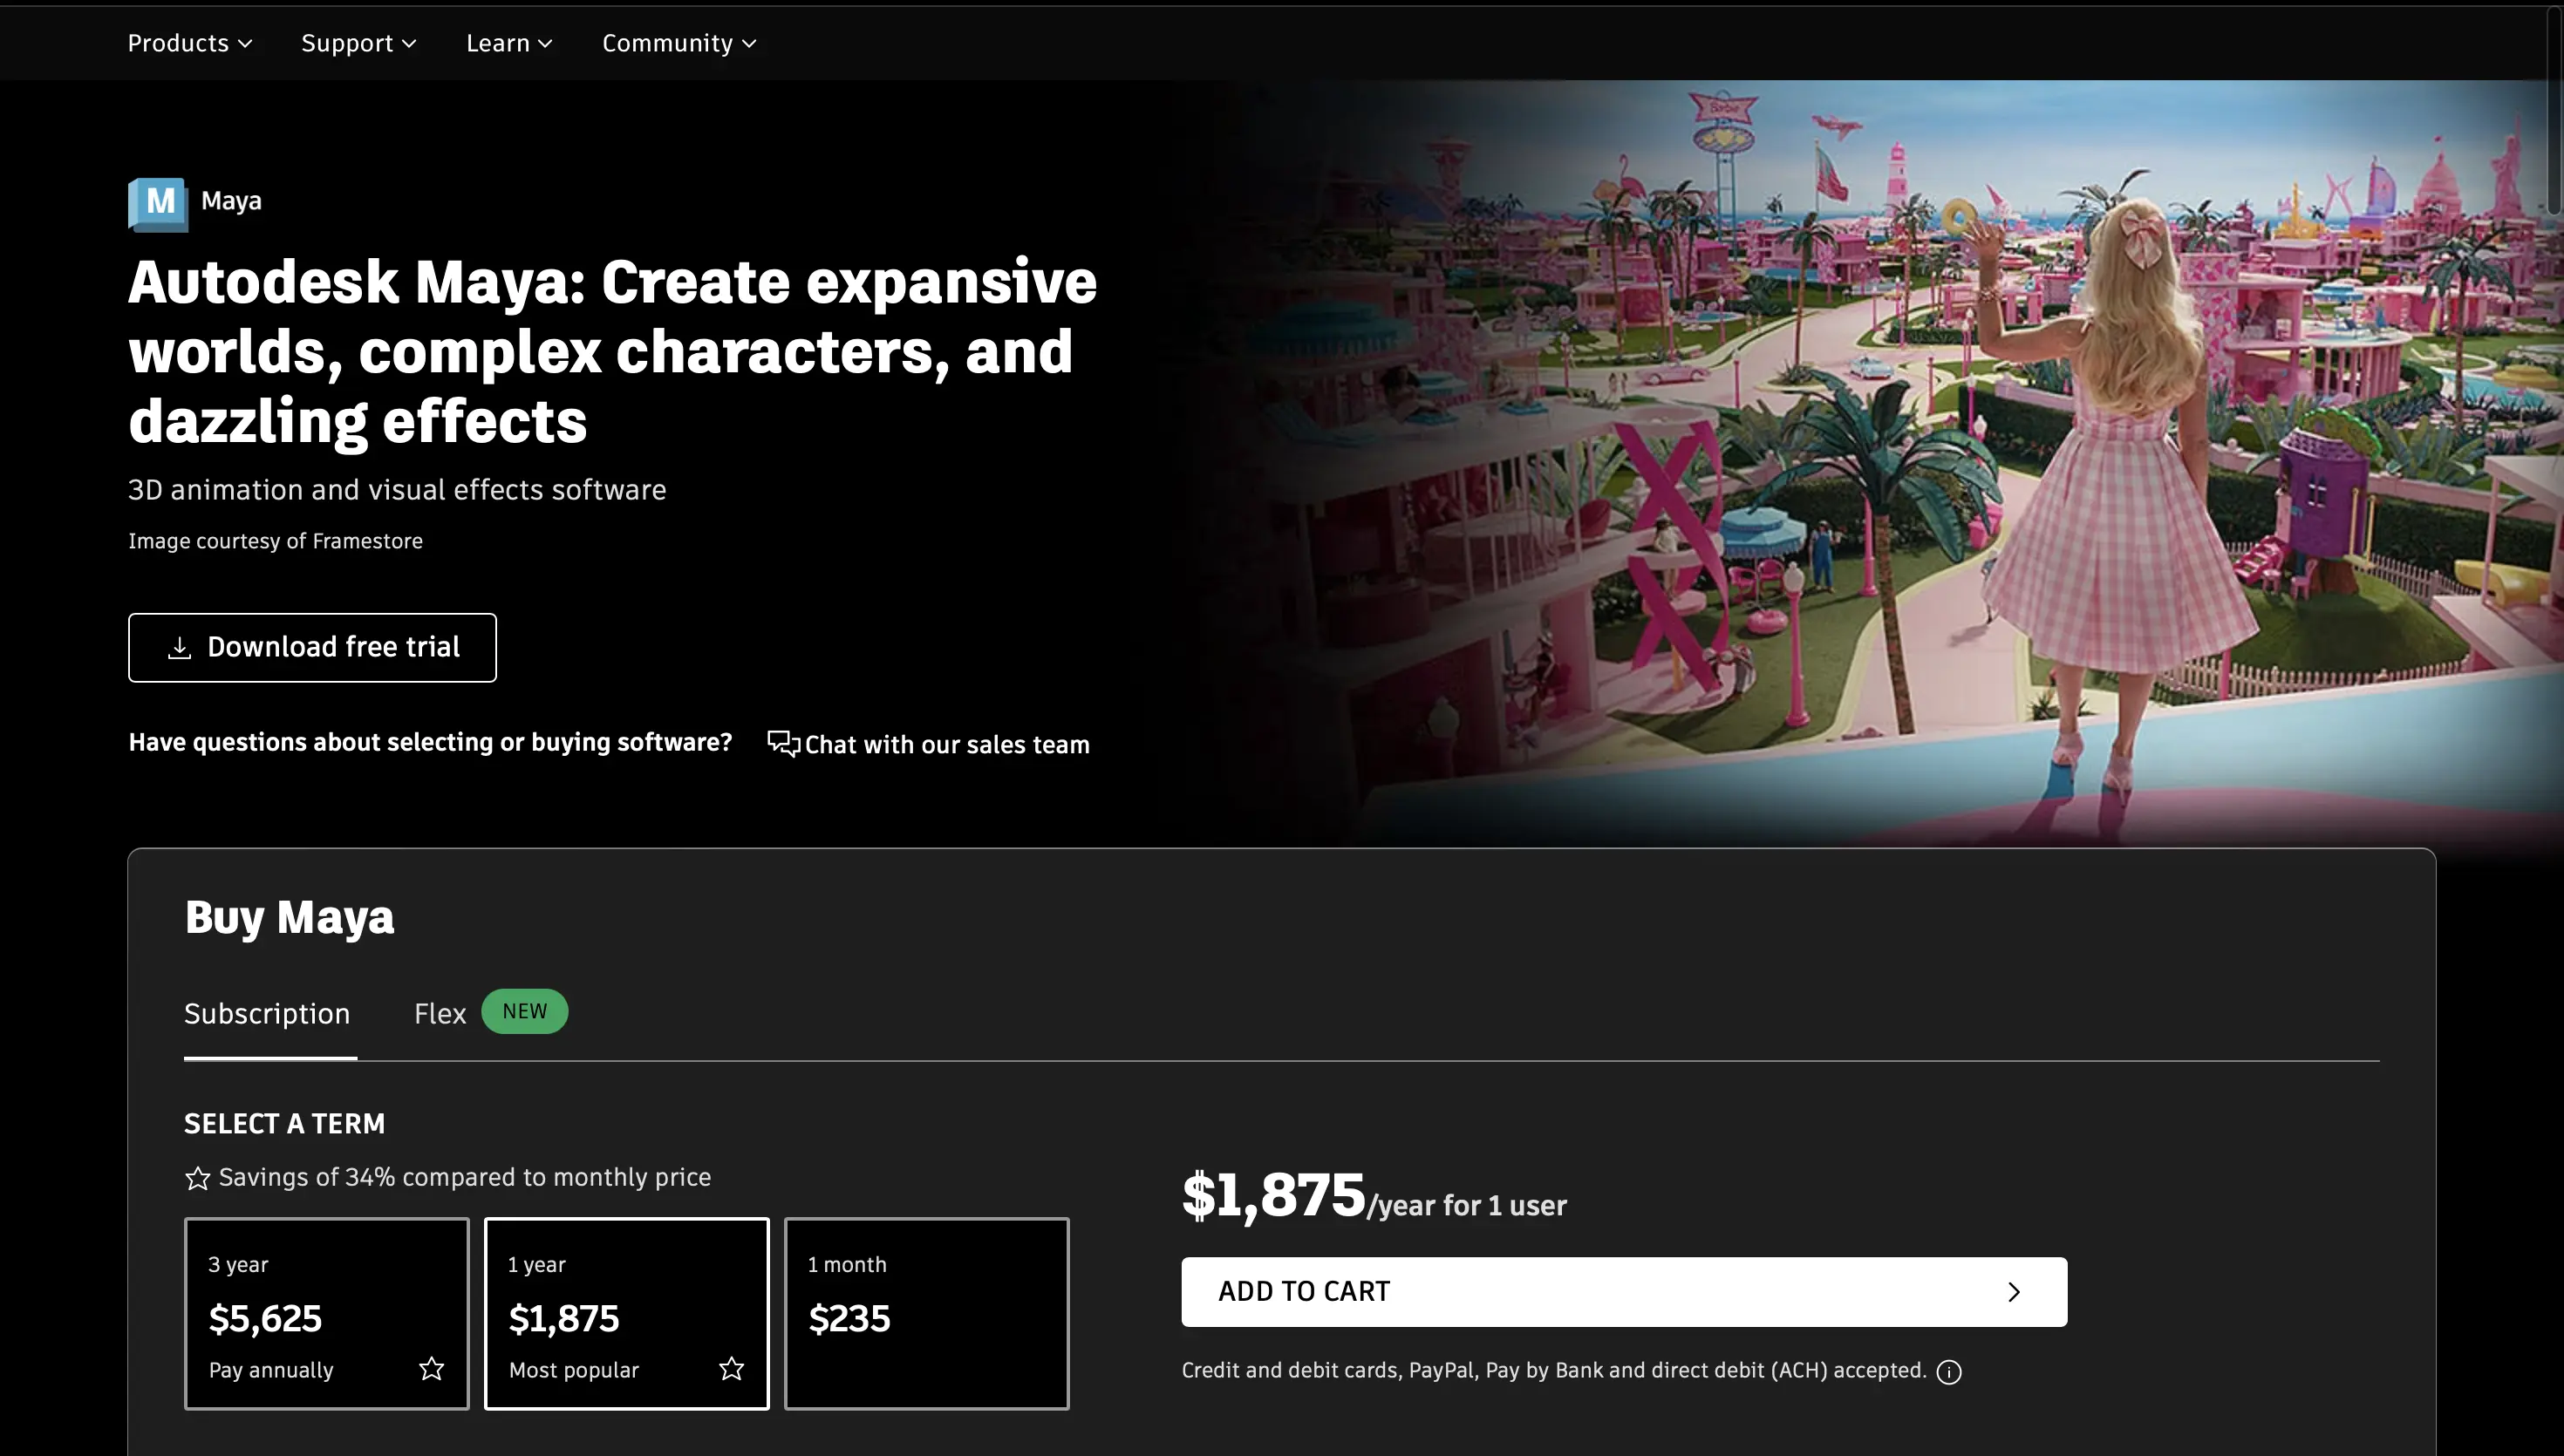Click 'Most popular' label in 1 year card

(573, 1370)
